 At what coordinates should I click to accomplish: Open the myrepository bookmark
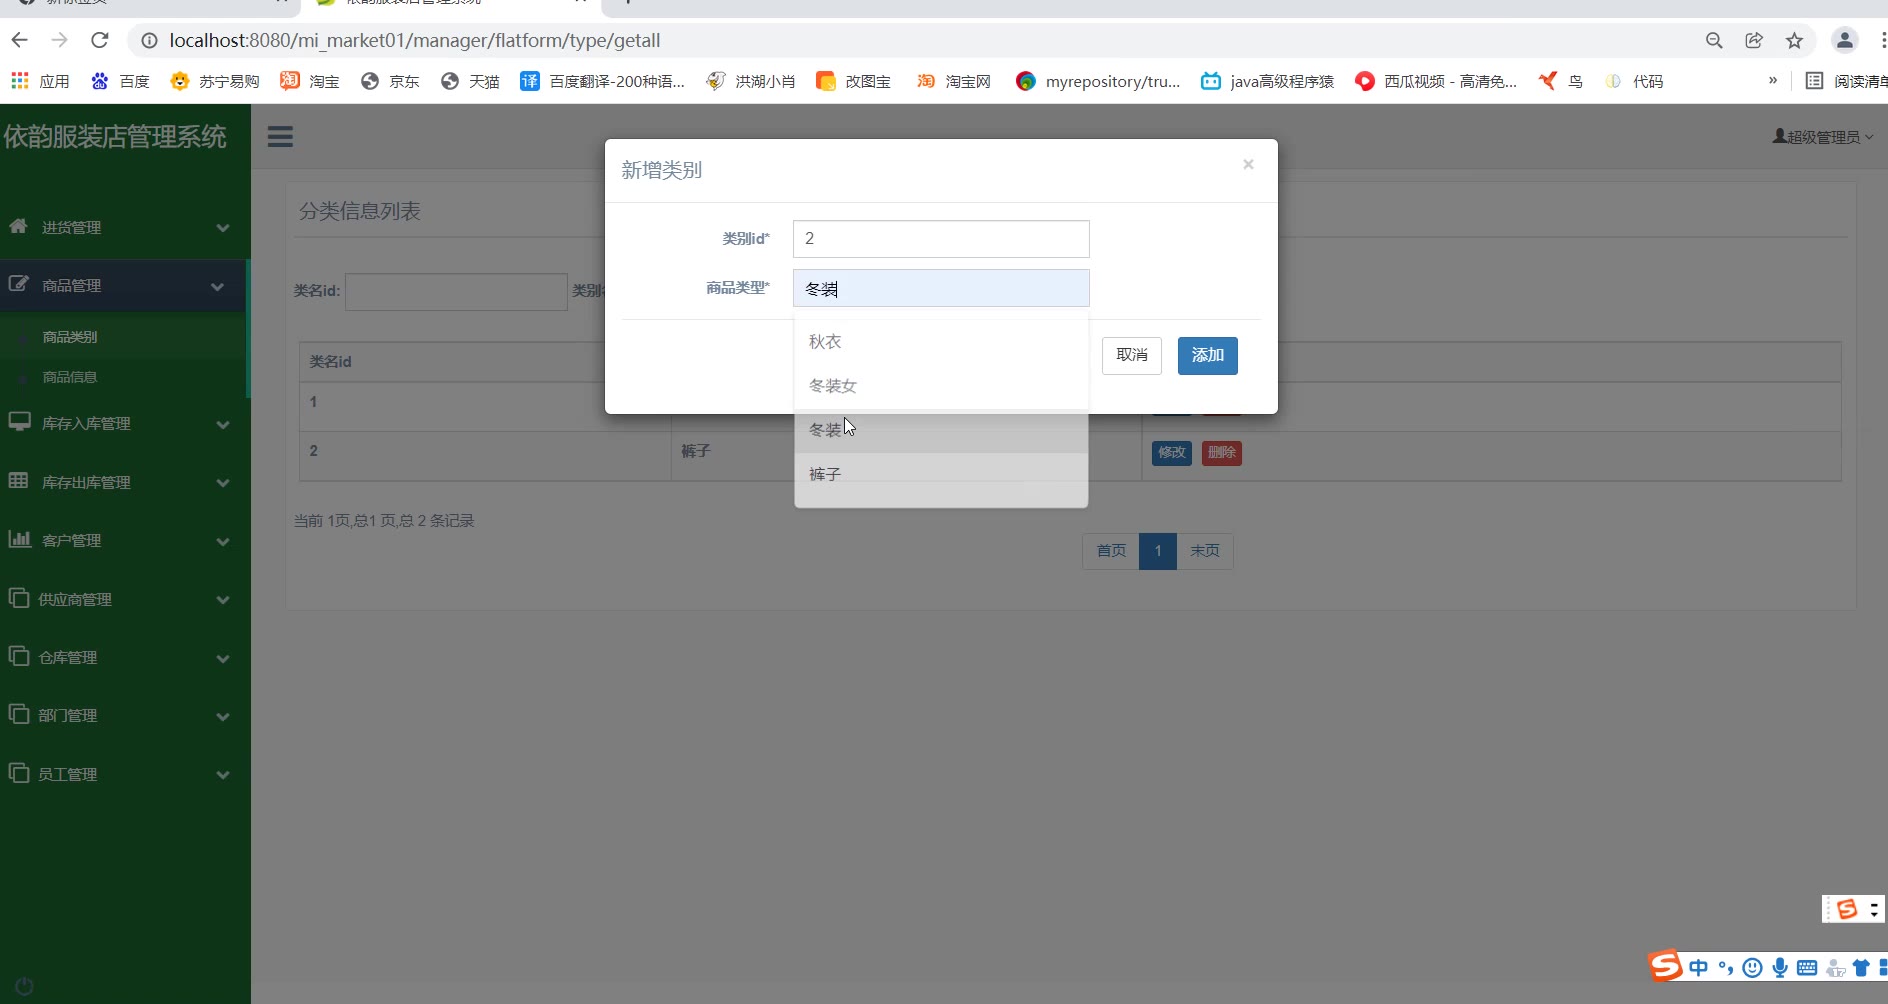coord(1098,81)
